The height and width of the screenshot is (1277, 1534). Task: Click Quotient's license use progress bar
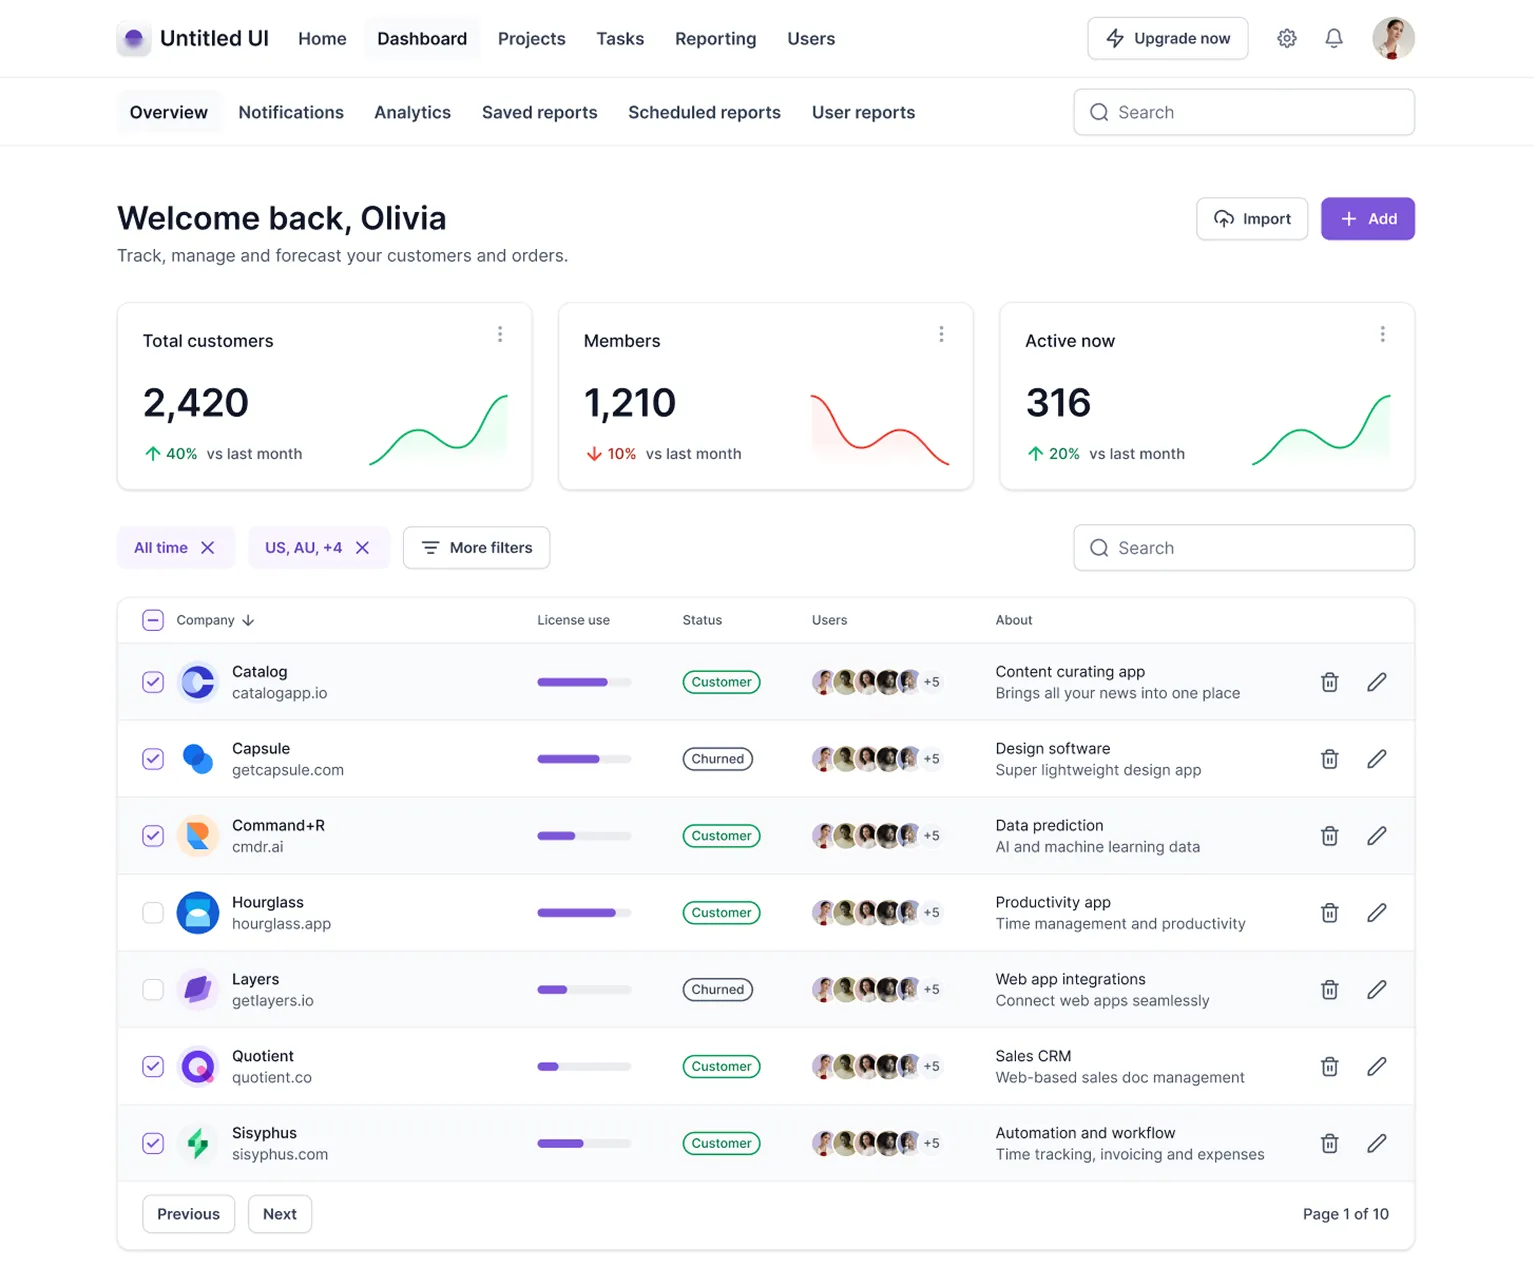pos(583,1066)
